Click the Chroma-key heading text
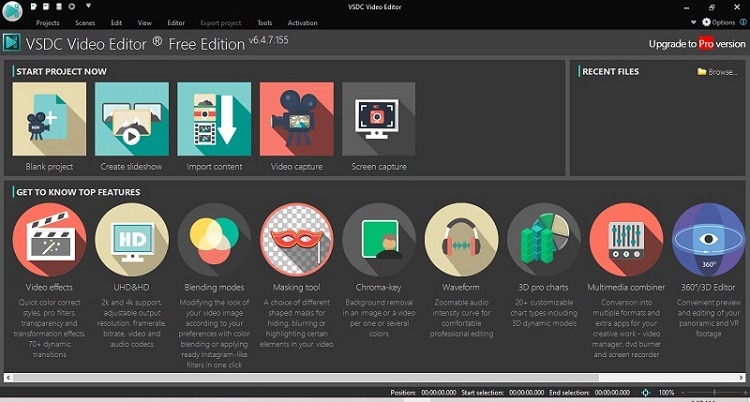This screenshot has height=402, width=750. [378, 288]
